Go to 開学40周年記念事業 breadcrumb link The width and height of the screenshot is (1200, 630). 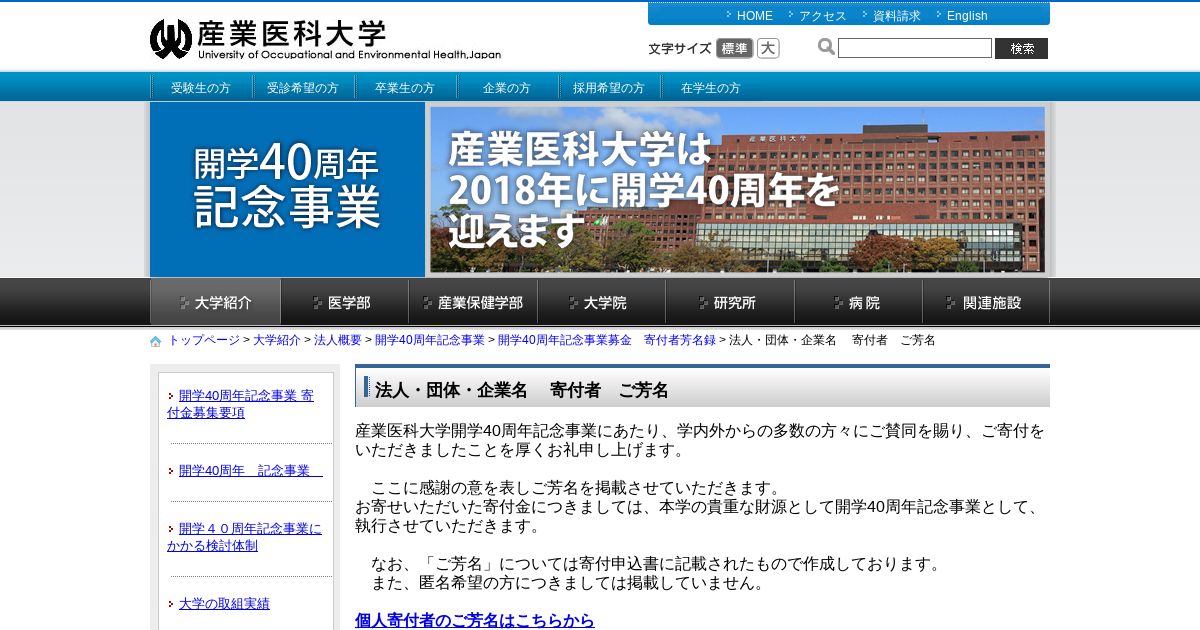[x=430, y=340]
